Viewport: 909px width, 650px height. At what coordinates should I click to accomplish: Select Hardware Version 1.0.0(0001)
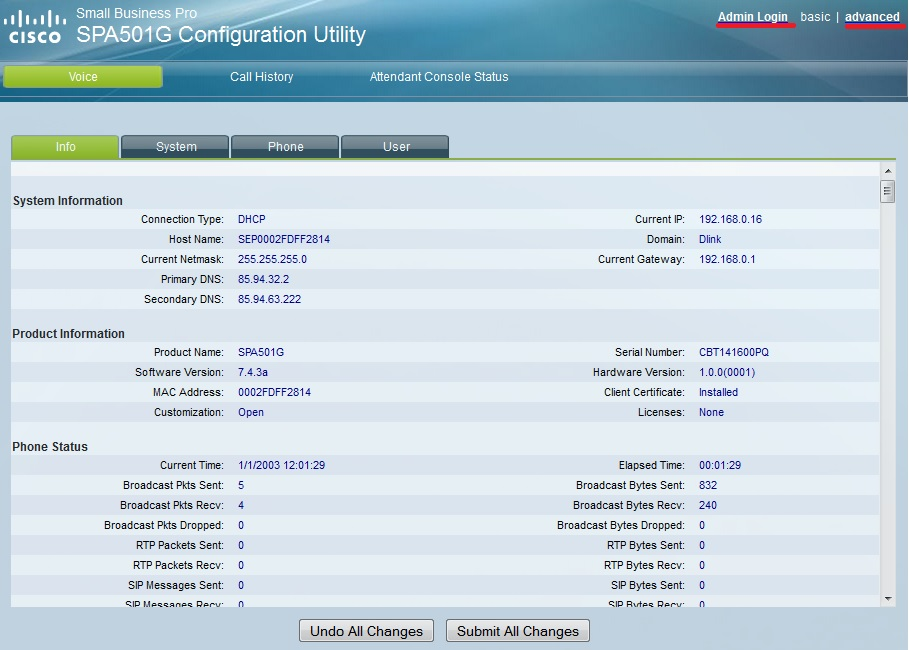(x=727, y=372)
